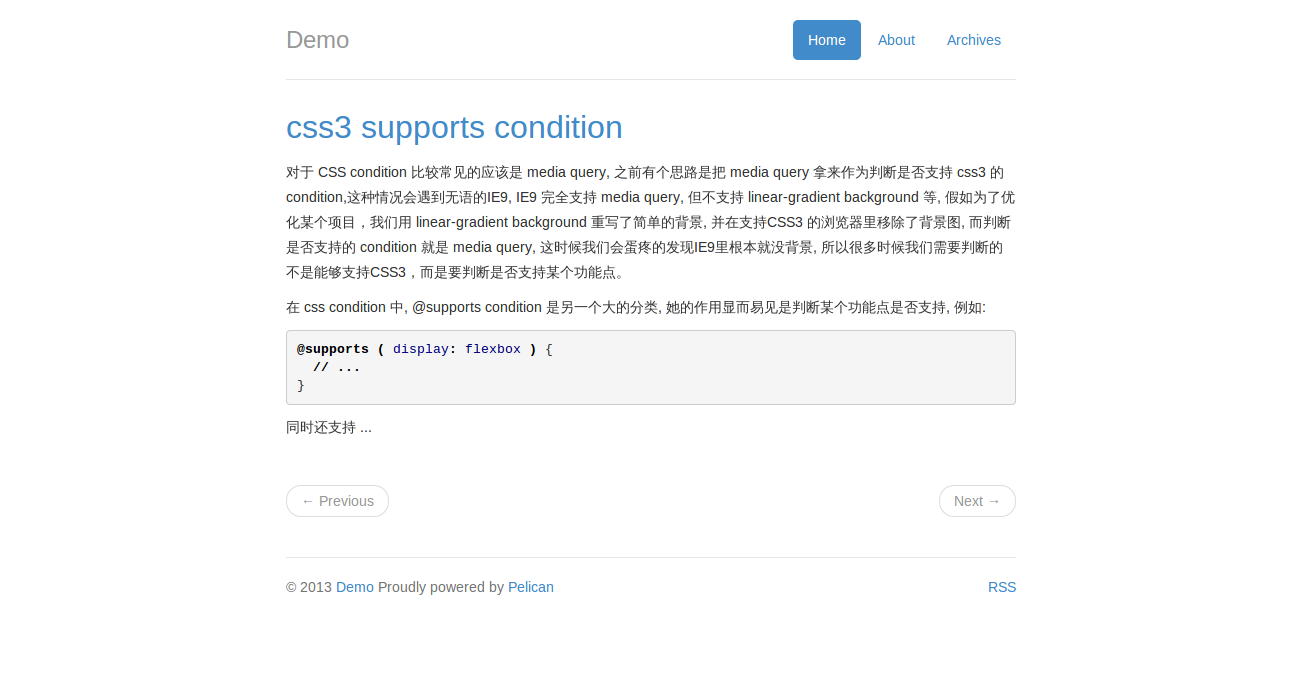Visit the Pelican link in the footer
Viewport: 1301px width, 682px height.
coord(531,587)
